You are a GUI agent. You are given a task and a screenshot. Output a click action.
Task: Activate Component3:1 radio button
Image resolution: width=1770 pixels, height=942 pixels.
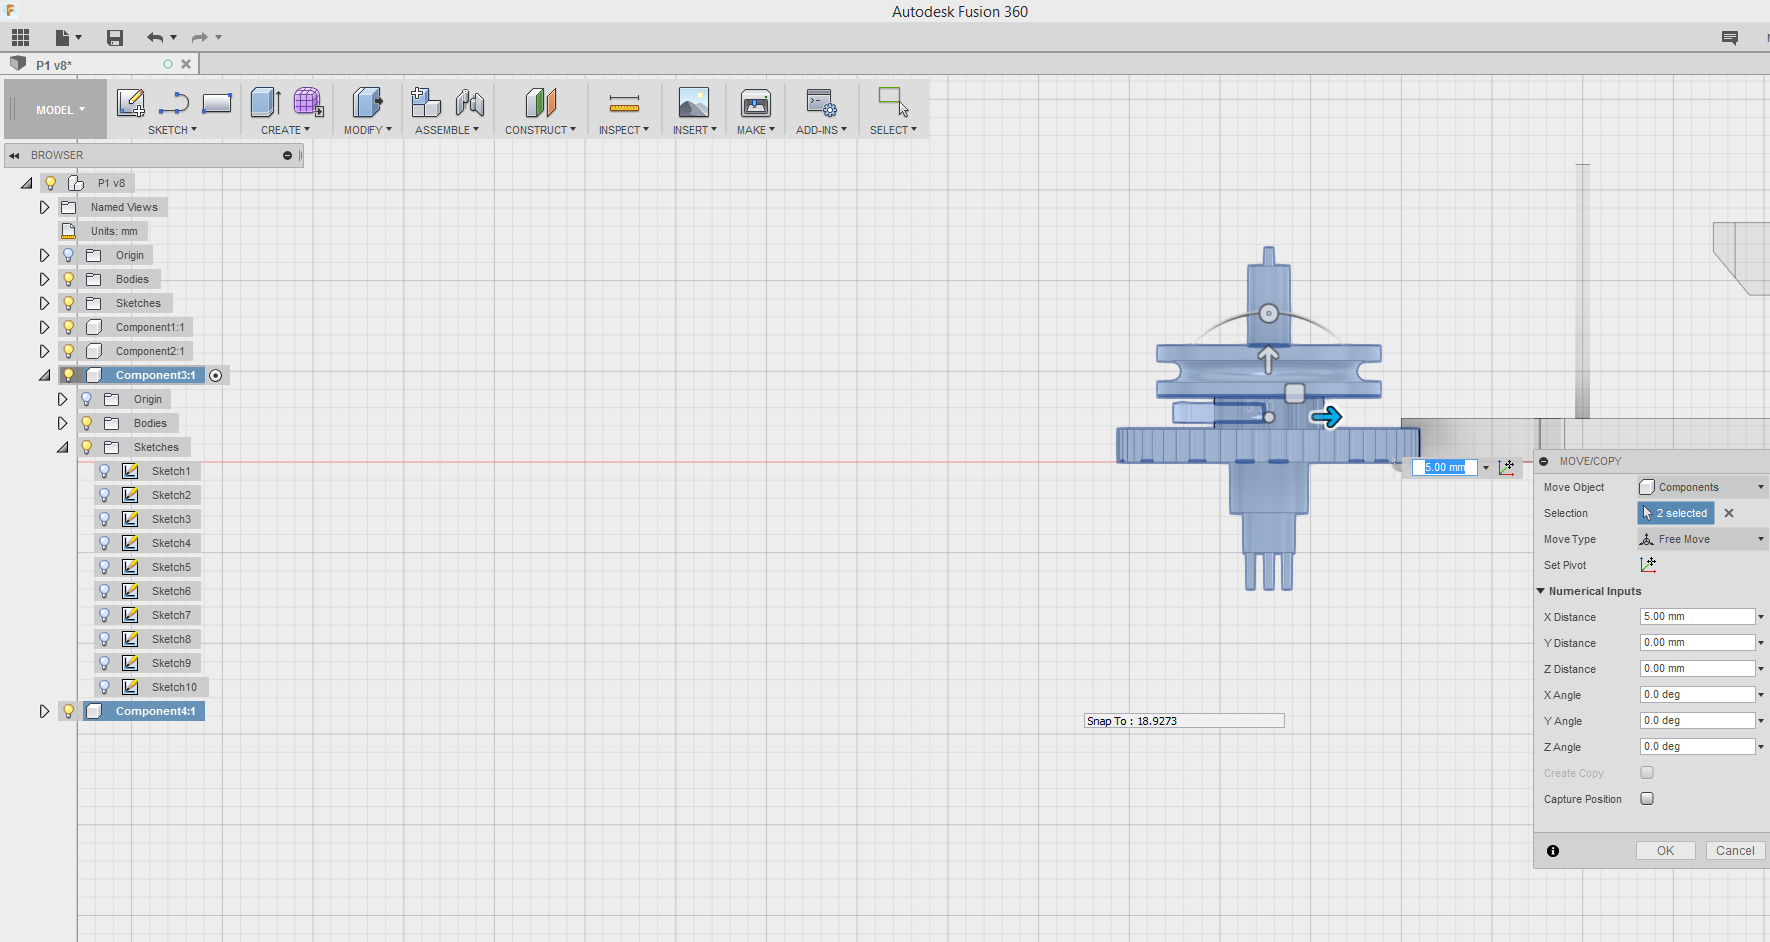point(215,375)
